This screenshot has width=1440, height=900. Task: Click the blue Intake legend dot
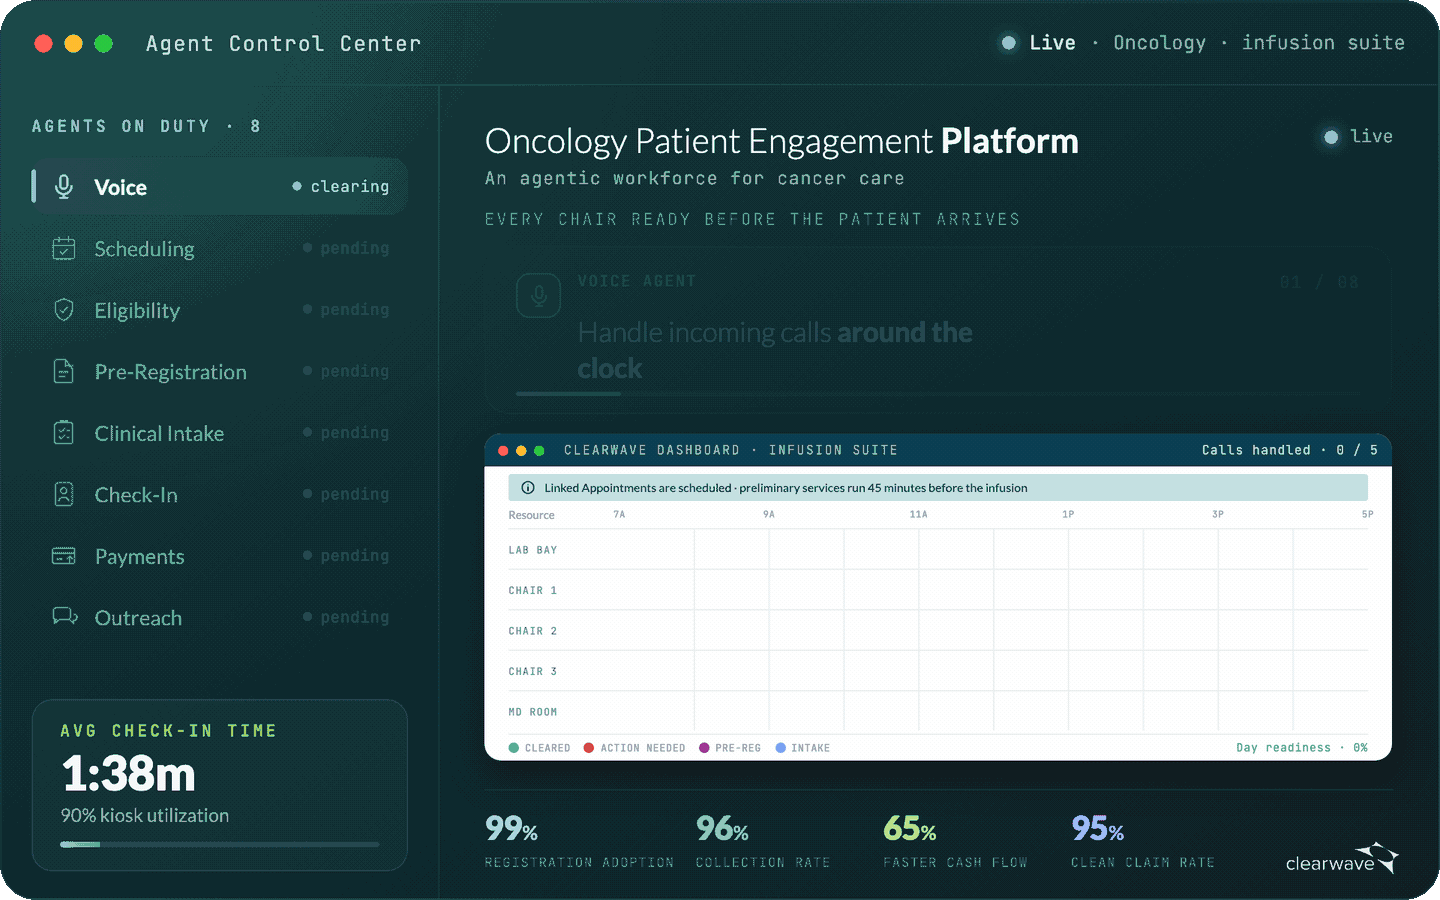[x=780, y=748]
